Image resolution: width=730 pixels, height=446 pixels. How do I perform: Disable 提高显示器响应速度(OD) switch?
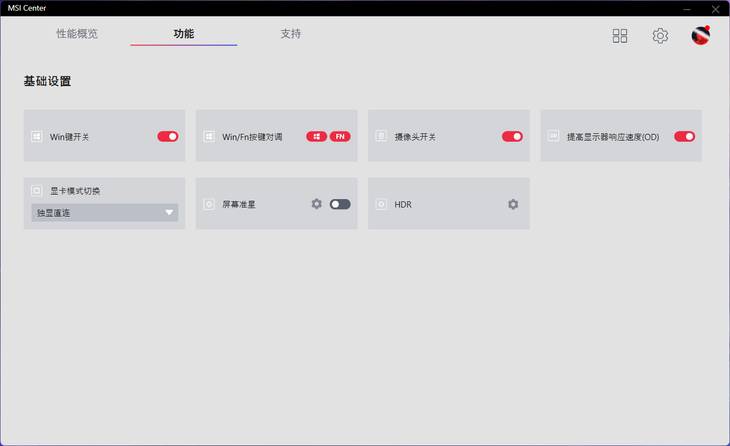684,136
